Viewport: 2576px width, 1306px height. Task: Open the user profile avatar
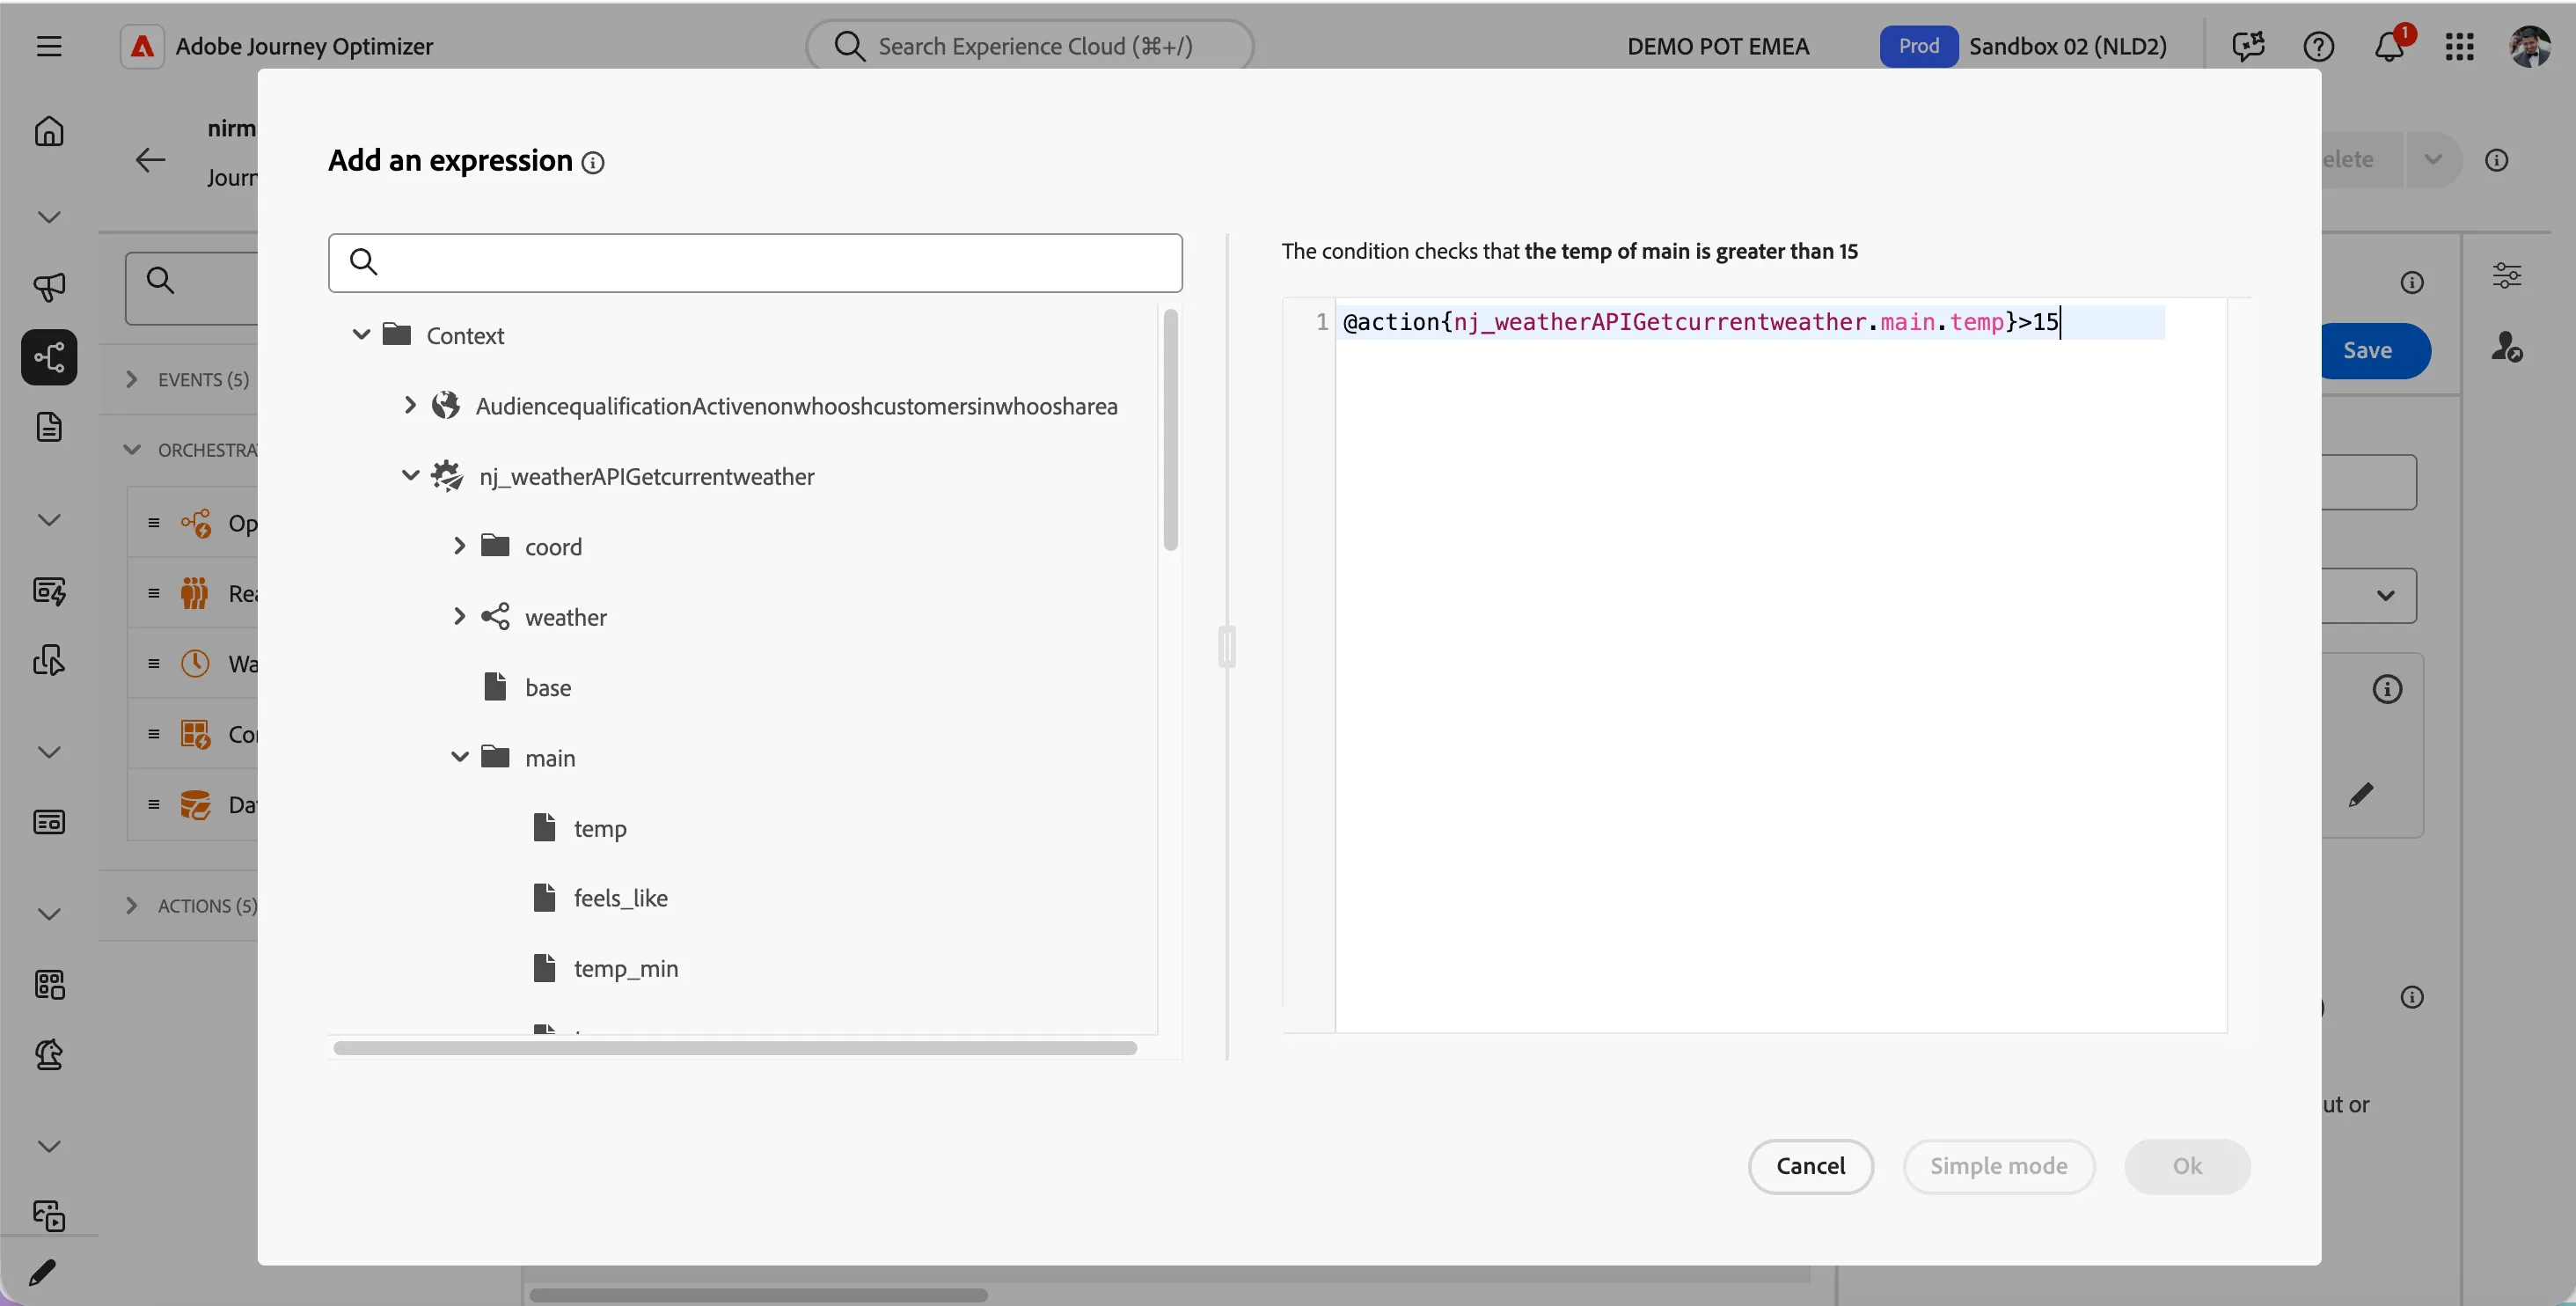tap(2530, 46)
